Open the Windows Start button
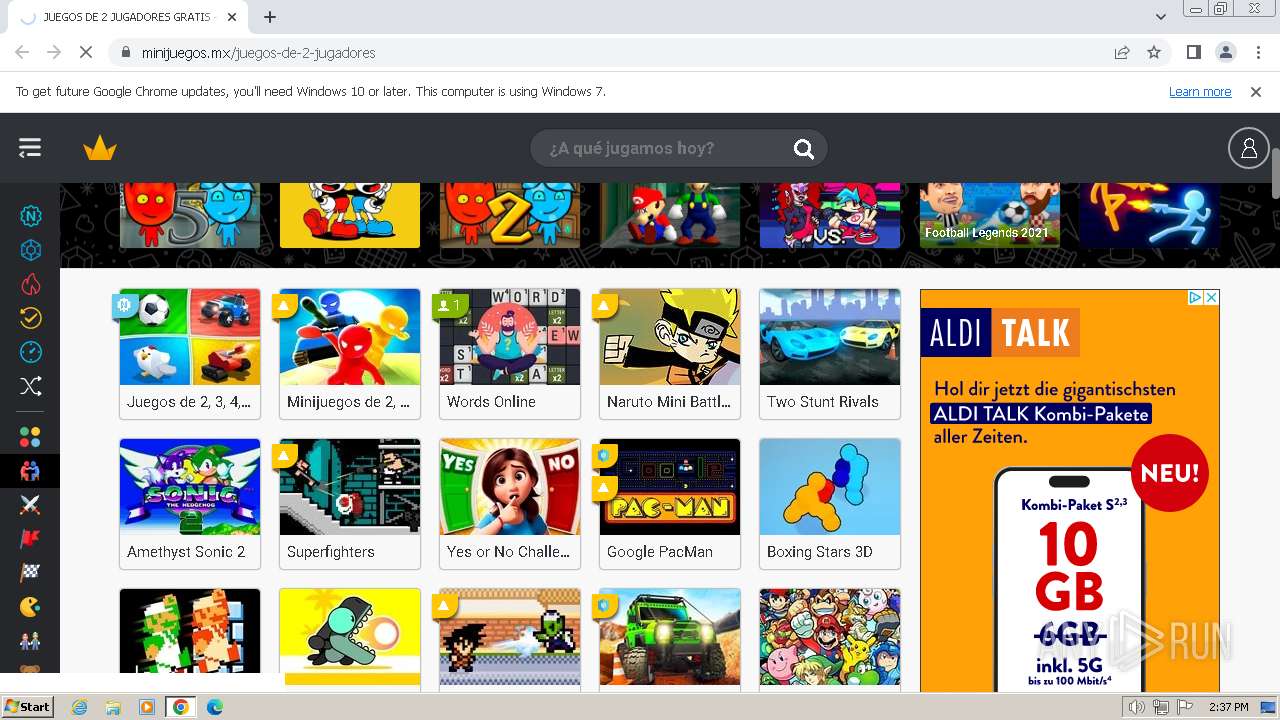 pyautogui.click(x=27, y=706)
